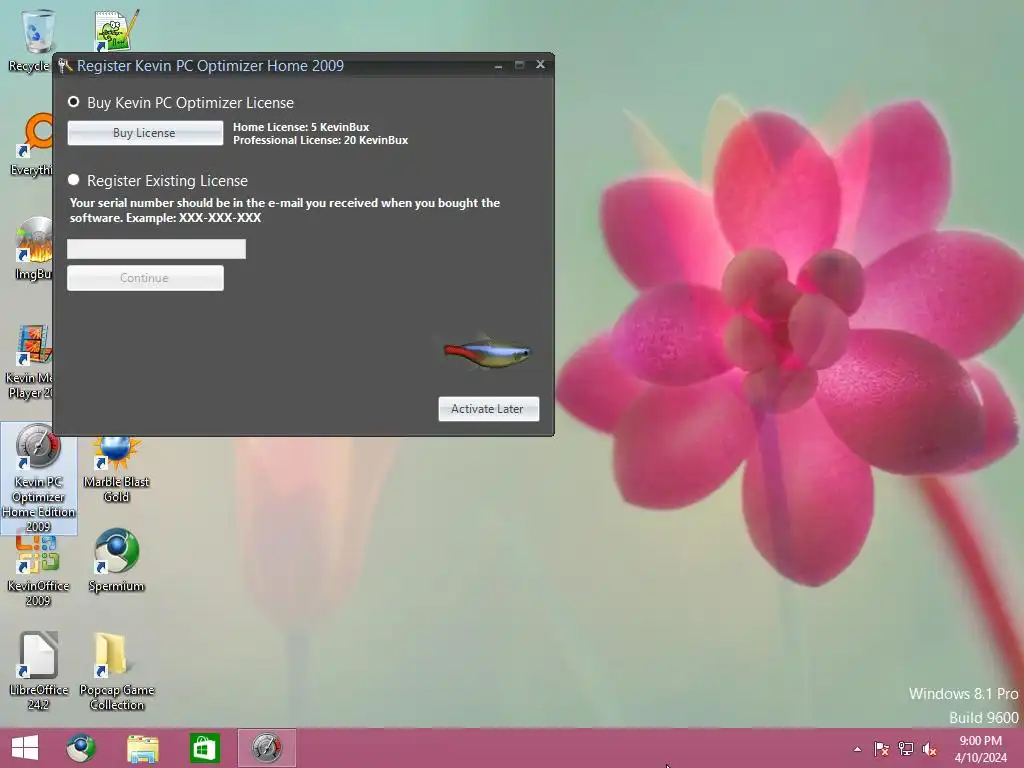
Task: Focus the serial number input field
Action: click(157, 249)
